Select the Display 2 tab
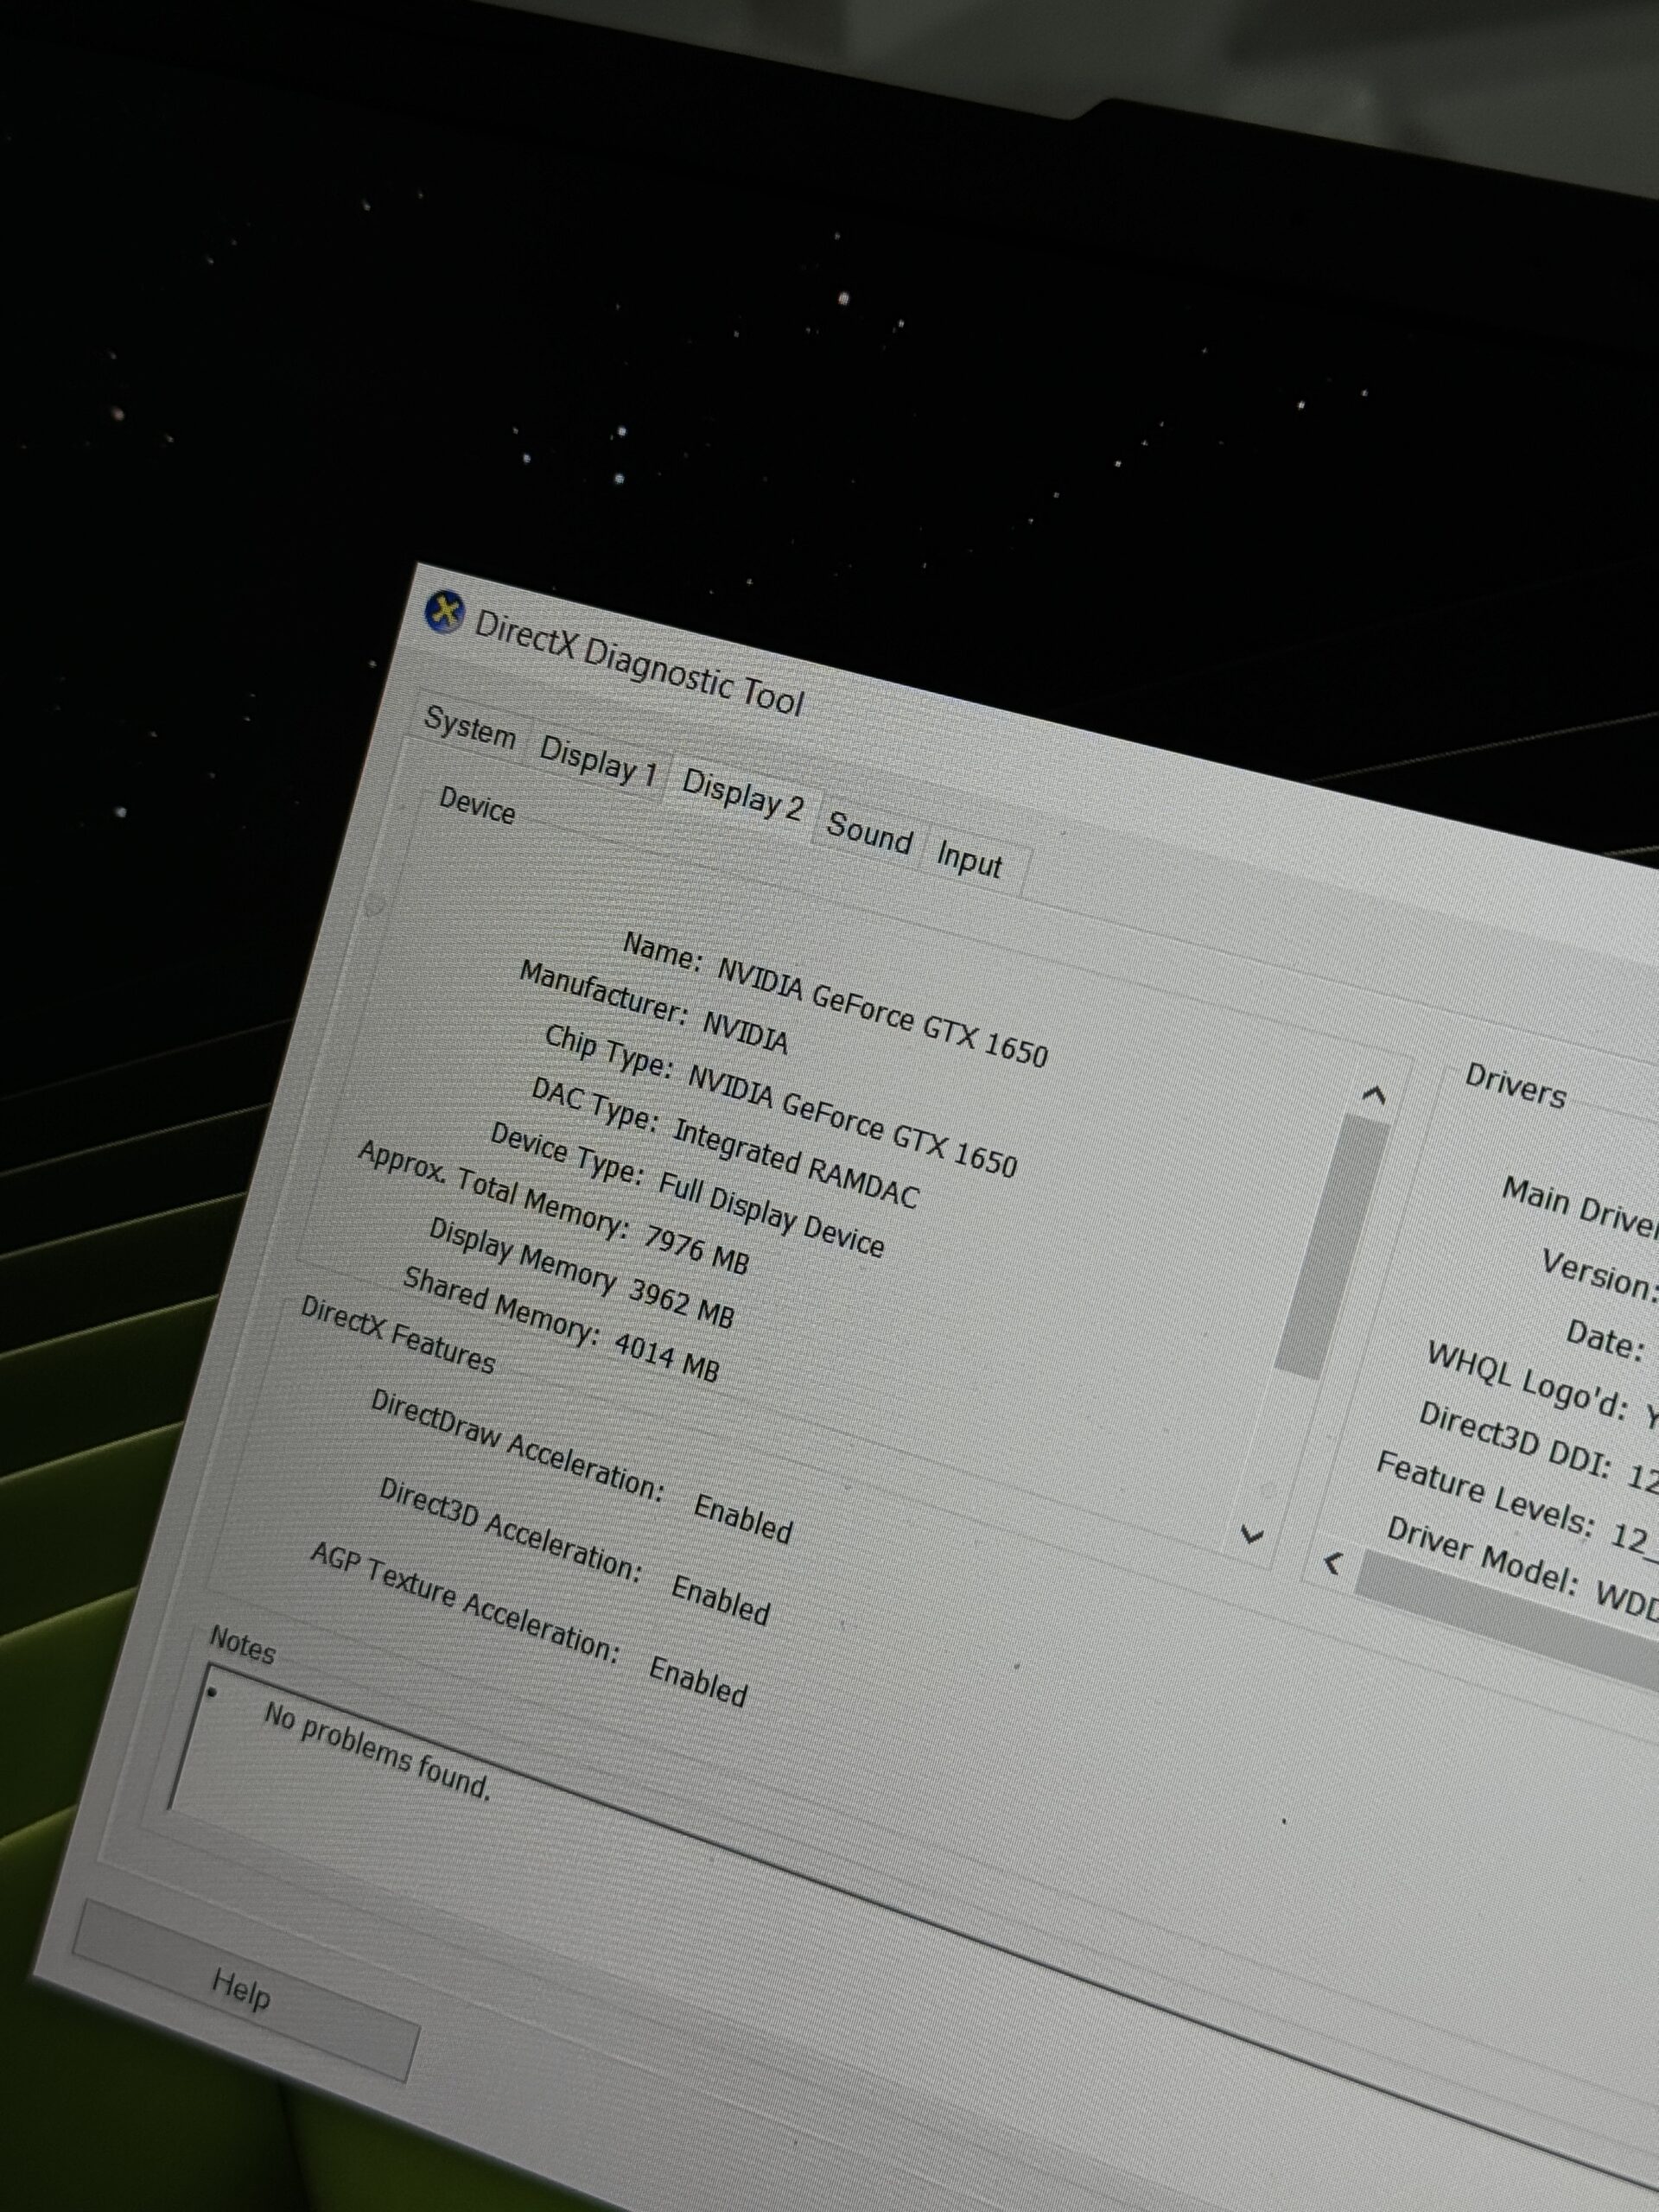The height and width of the screenshot is (2212, 1659). pyautogui.click(x=742, y=797)
